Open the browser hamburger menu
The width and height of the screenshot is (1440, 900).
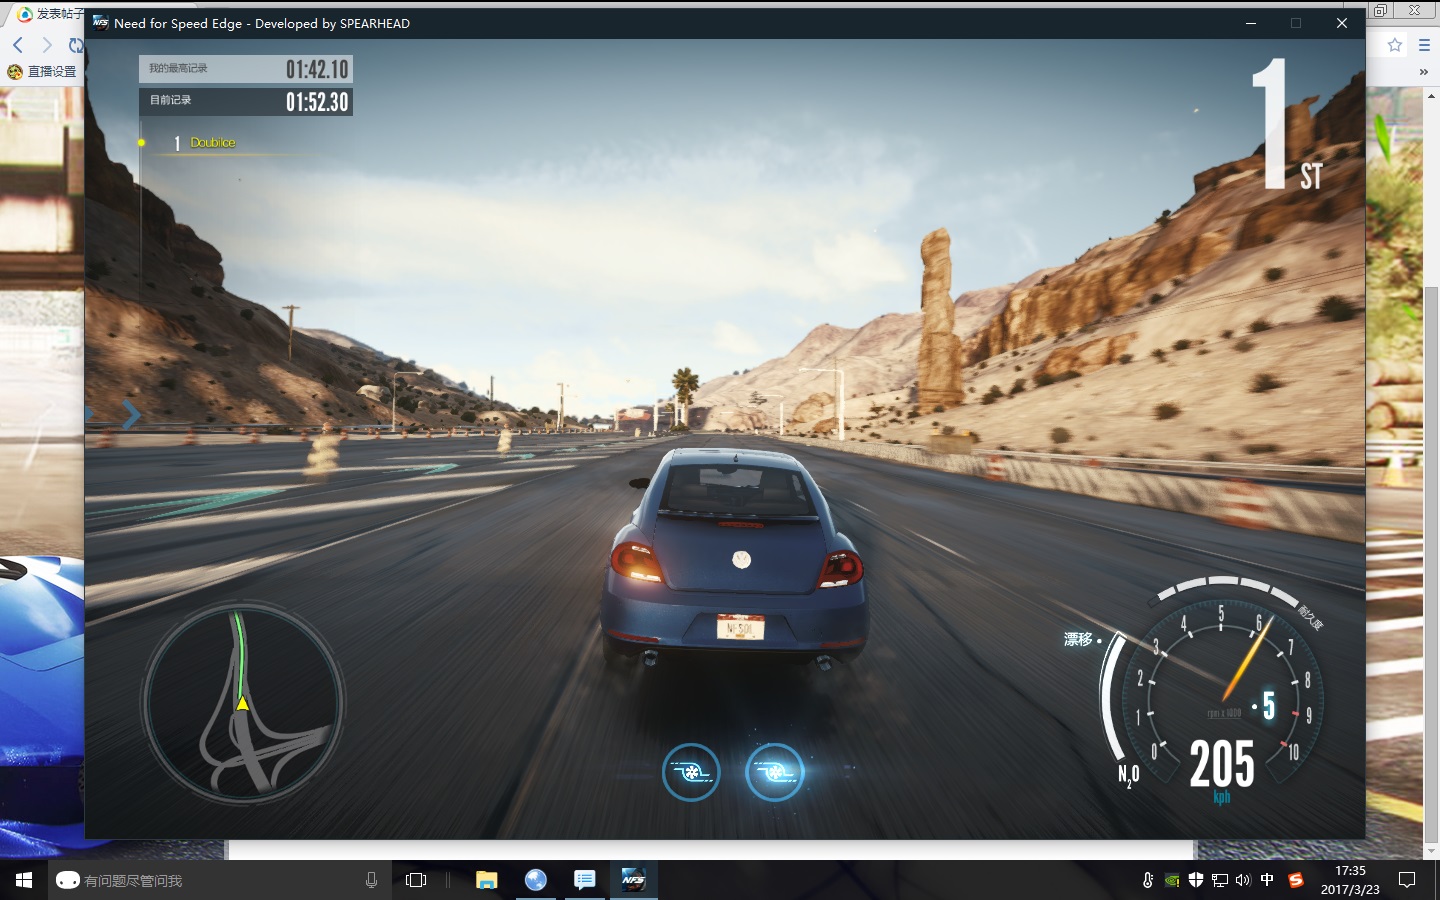[1424, 45]
